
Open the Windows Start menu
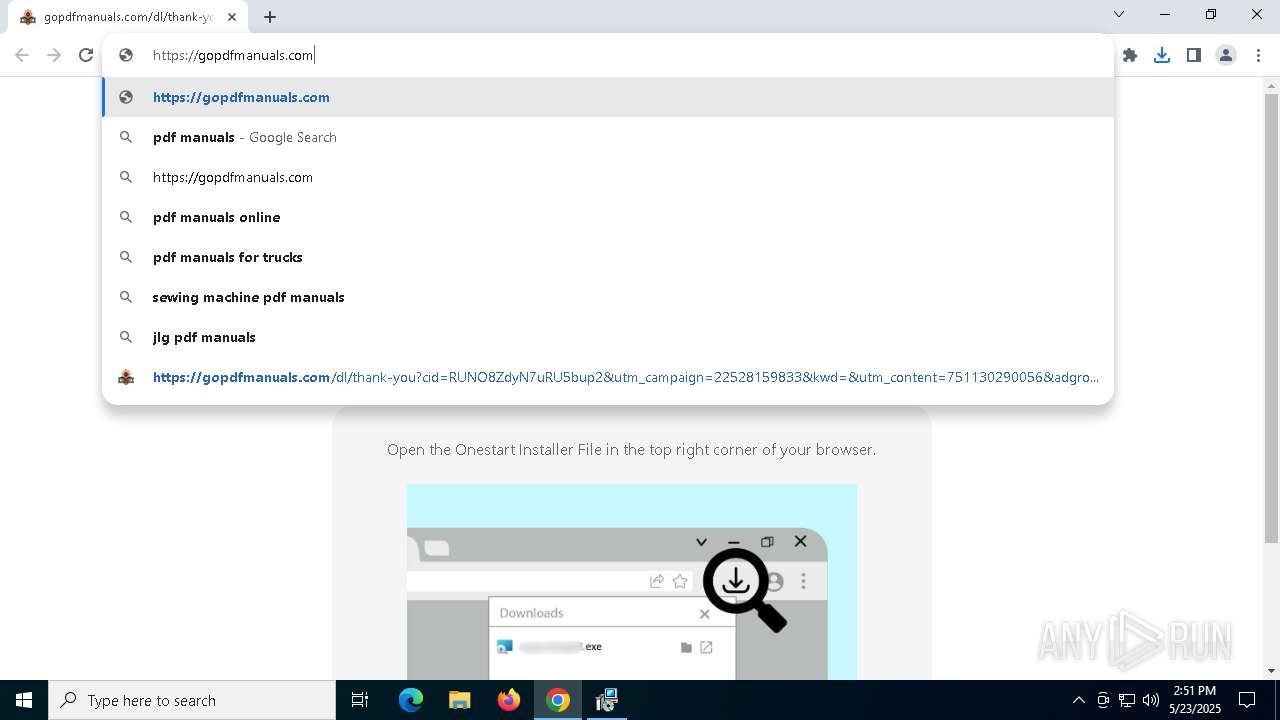[24, 700]
